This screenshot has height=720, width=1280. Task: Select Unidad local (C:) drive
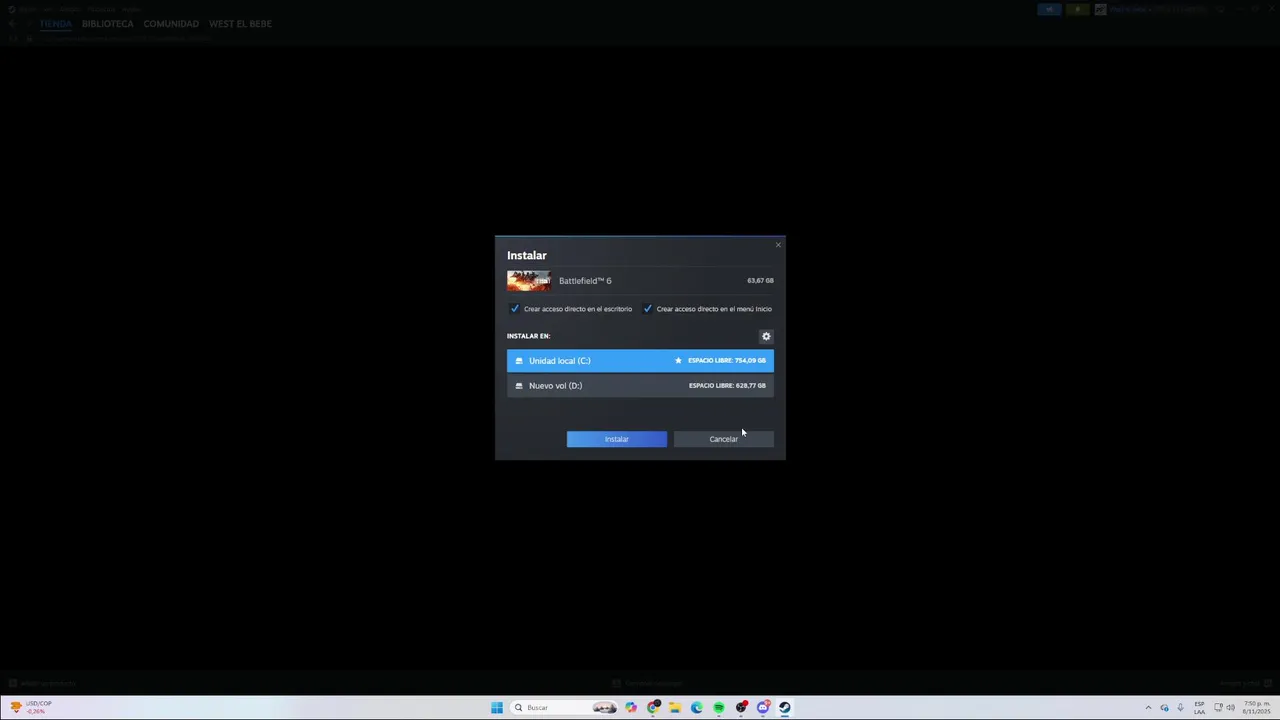pos(640,360)
